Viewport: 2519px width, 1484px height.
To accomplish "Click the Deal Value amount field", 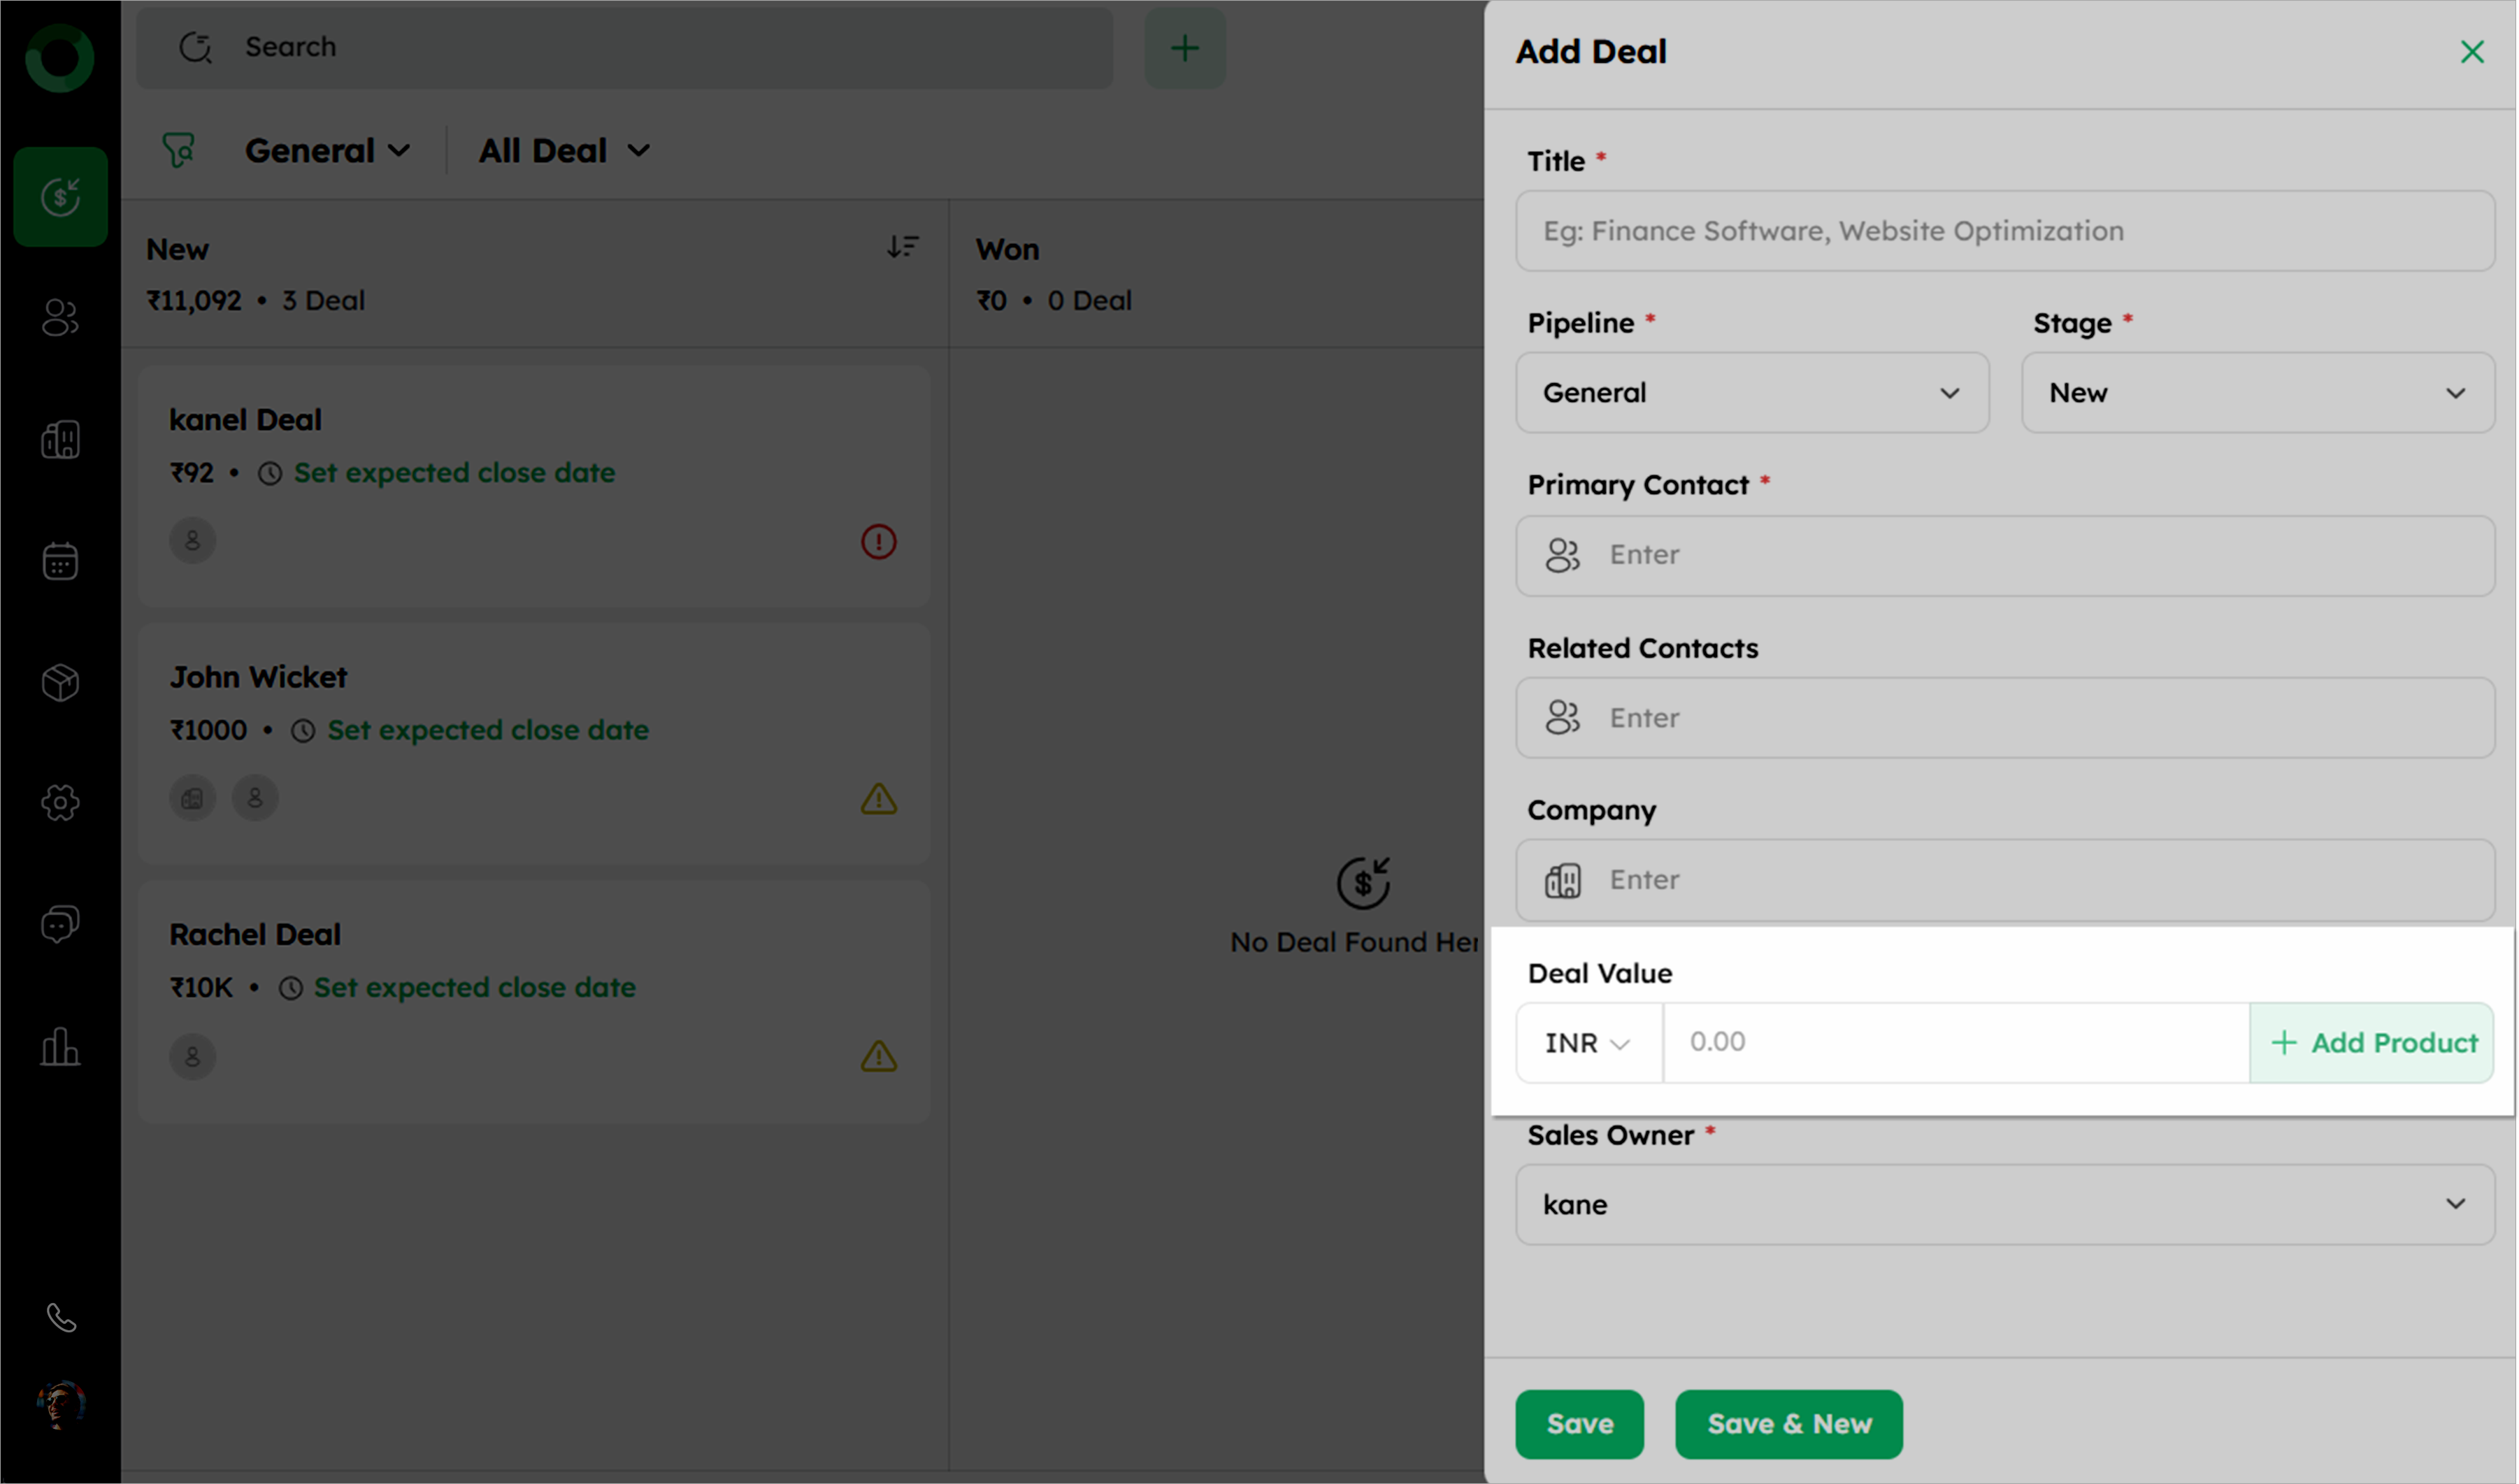I will coord(1955,1043).
